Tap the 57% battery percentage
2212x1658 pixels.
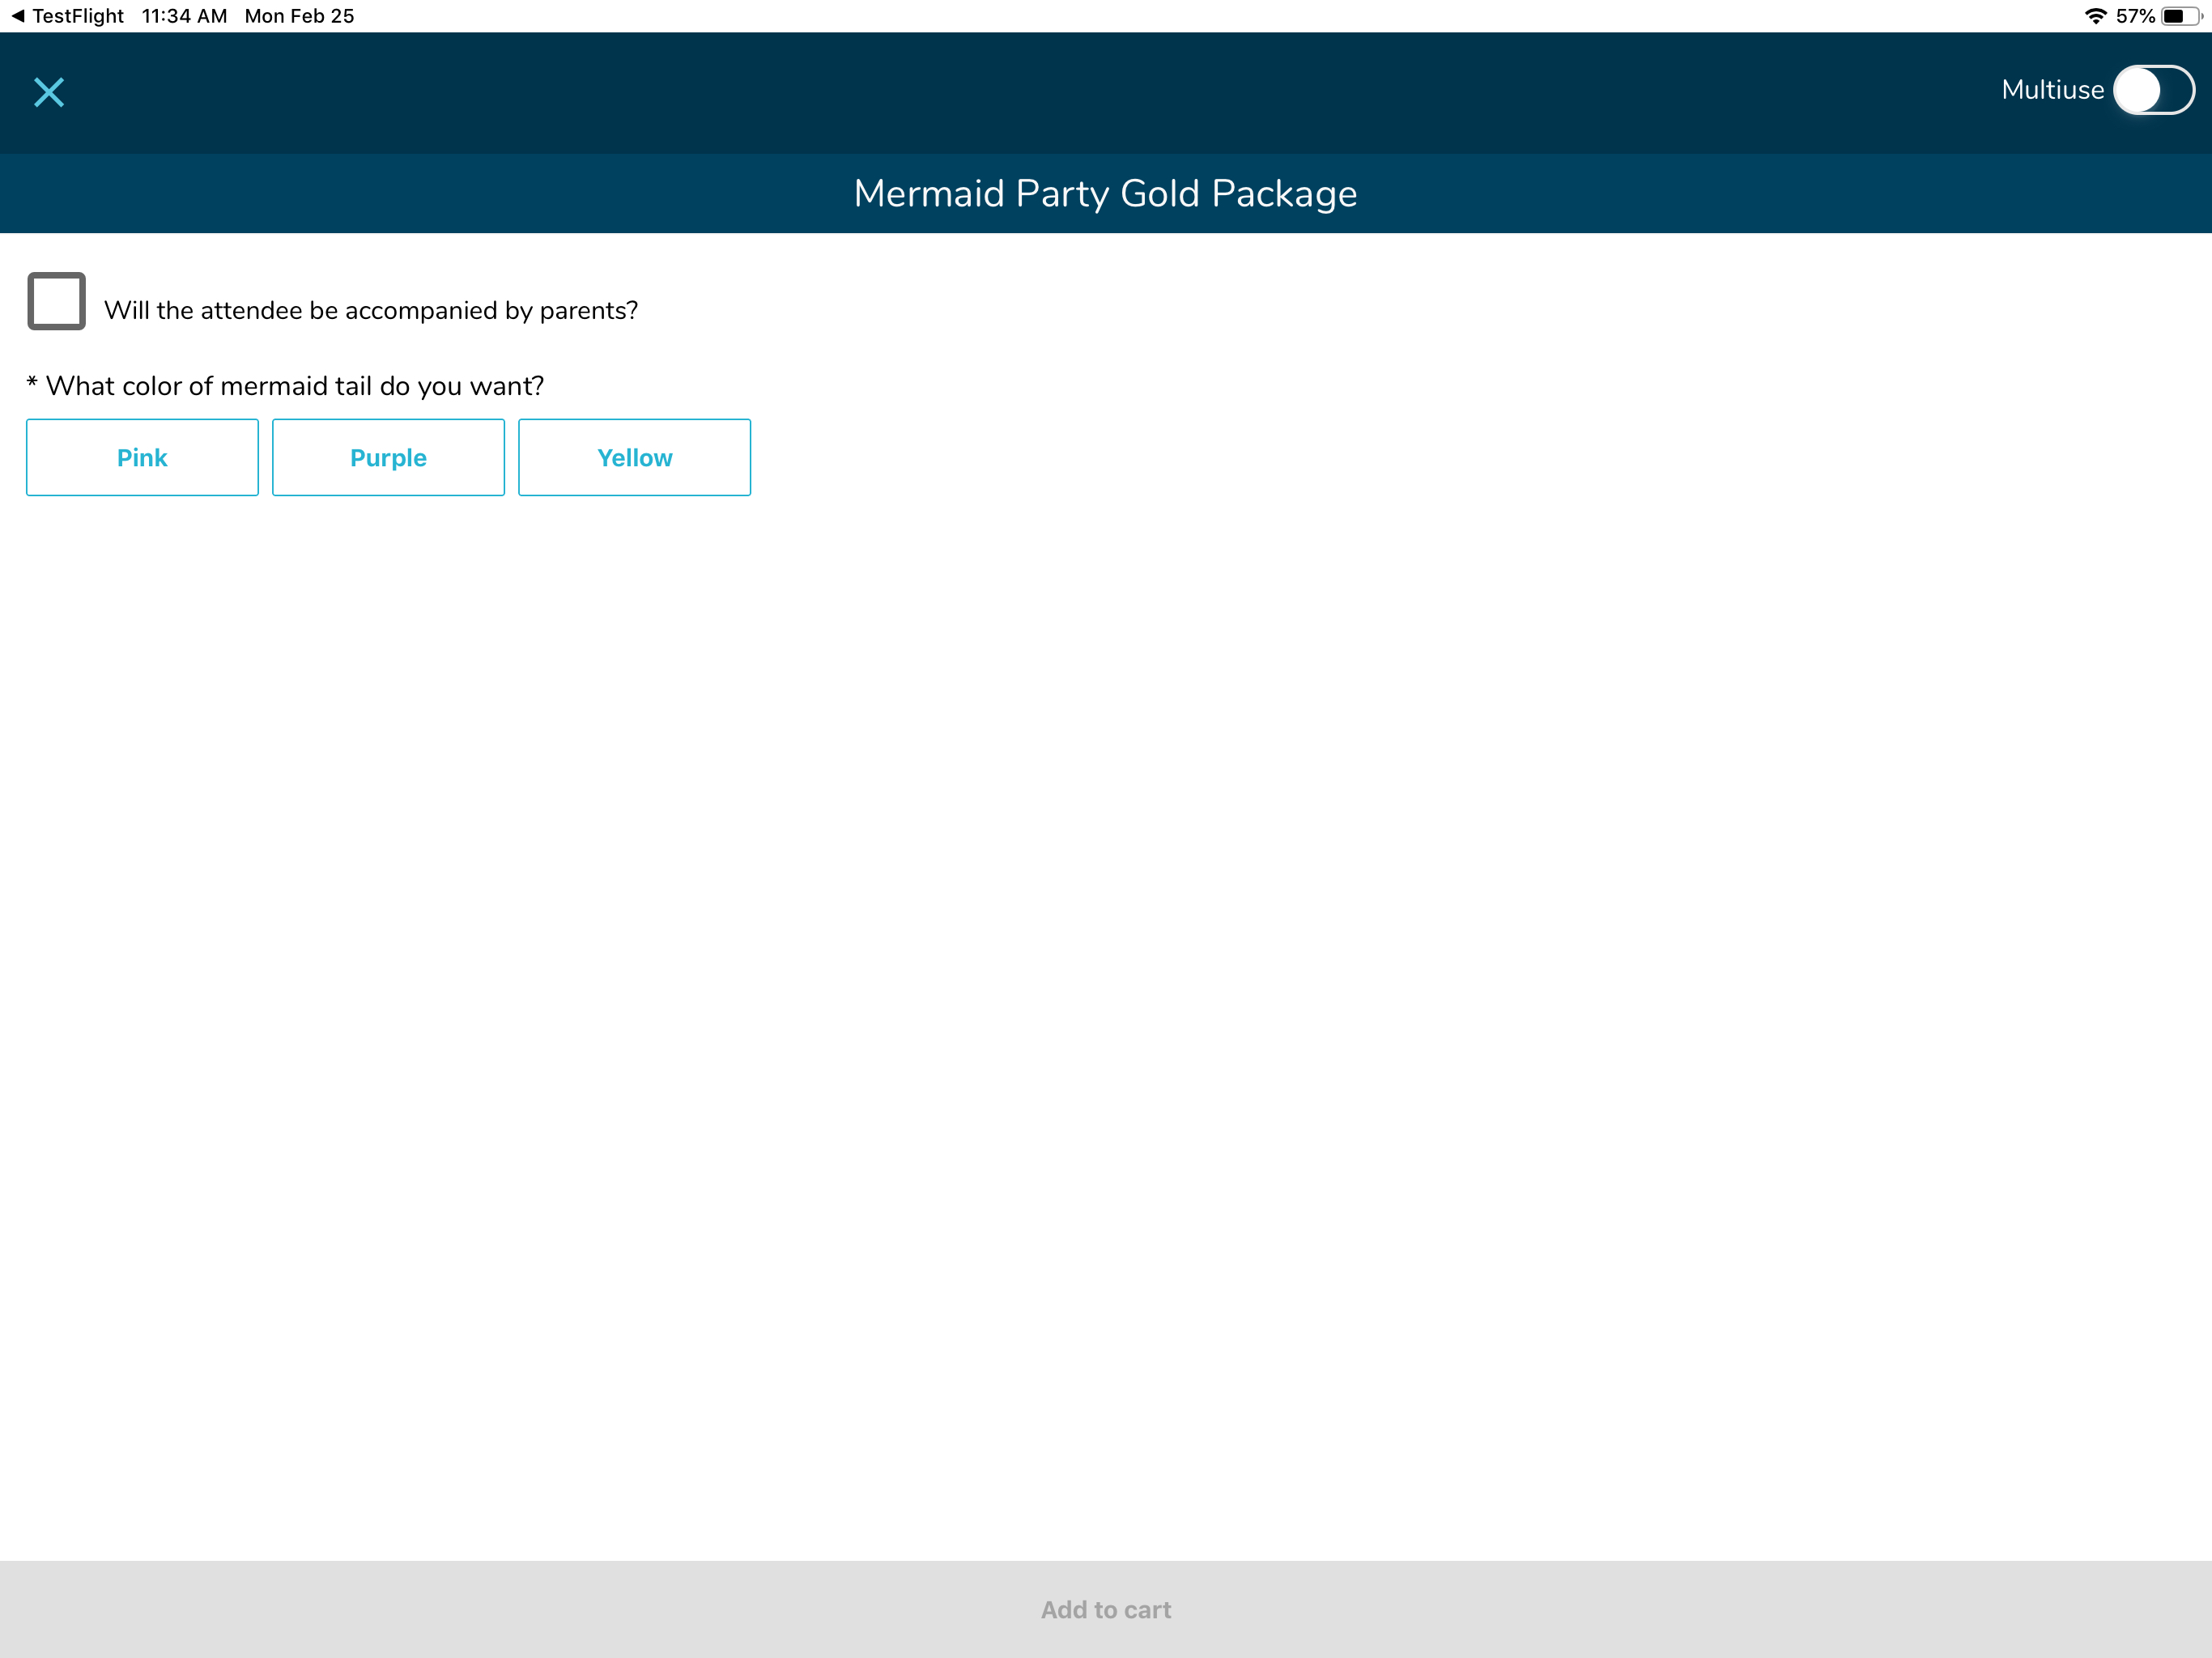[2135, 16]
